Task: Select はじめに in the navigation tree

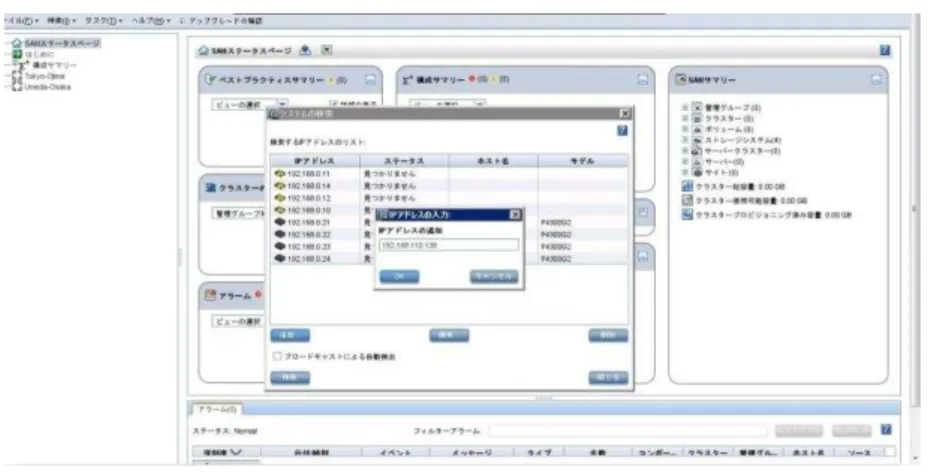Action: tap(38, 54)
